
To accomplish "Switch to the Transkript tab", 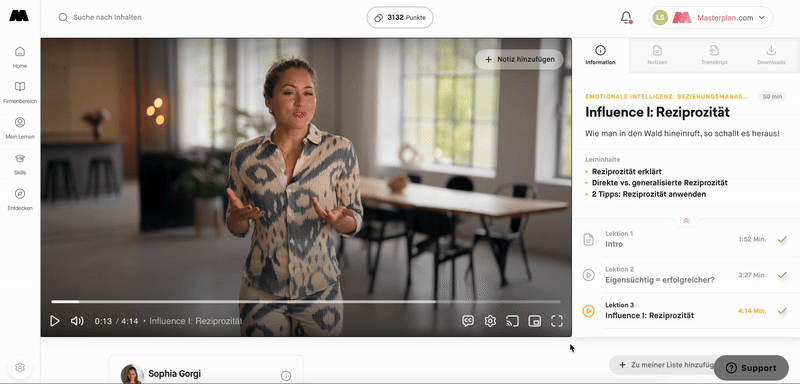I will coord(714,55).
